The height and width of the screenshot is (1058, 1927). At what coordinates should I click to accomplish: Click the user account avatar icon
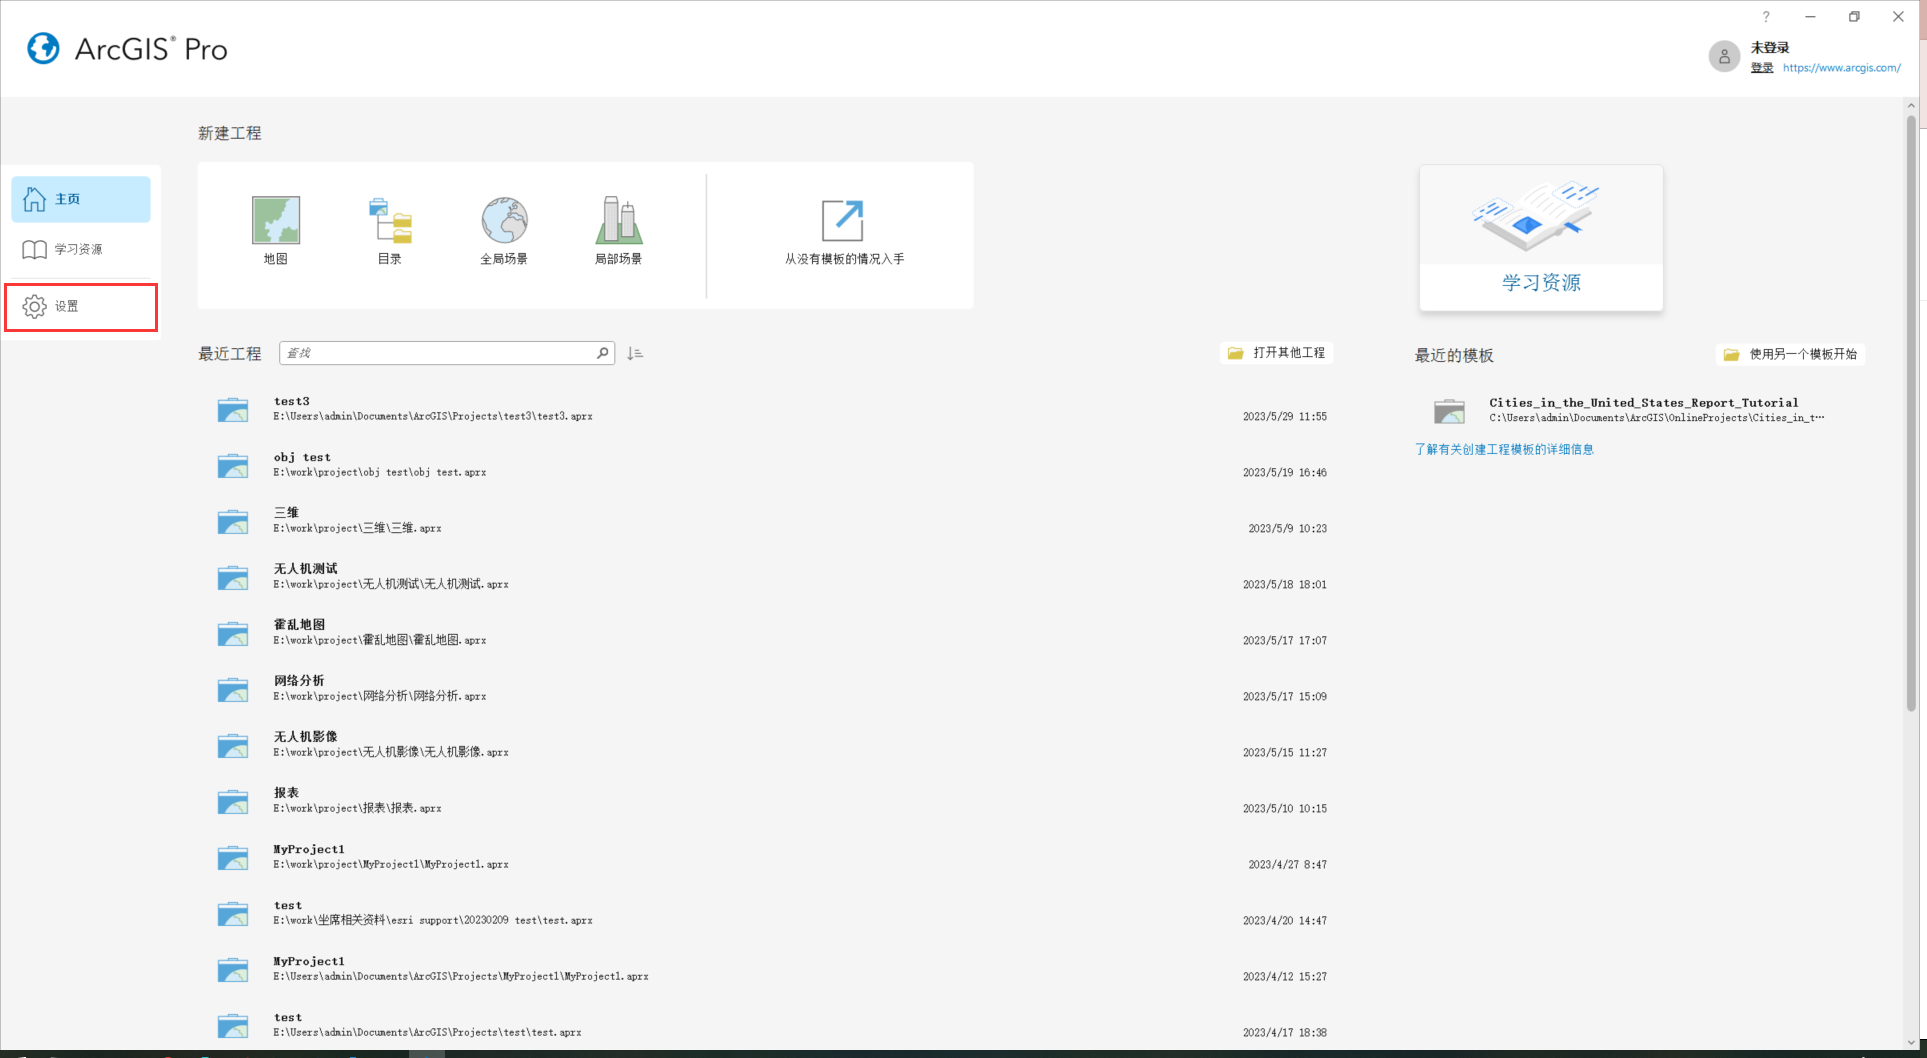point(1724,57)
